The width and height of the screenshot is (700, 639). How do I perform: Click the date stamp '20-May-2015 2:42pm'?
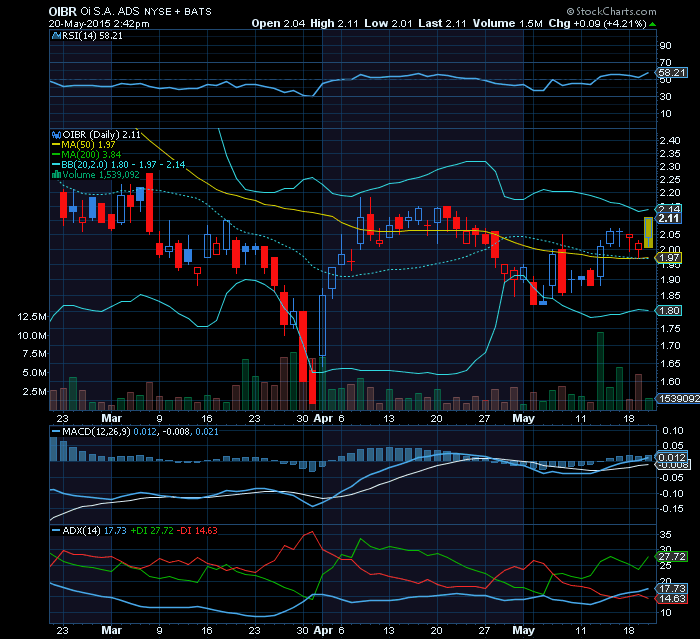coord(99,24)
